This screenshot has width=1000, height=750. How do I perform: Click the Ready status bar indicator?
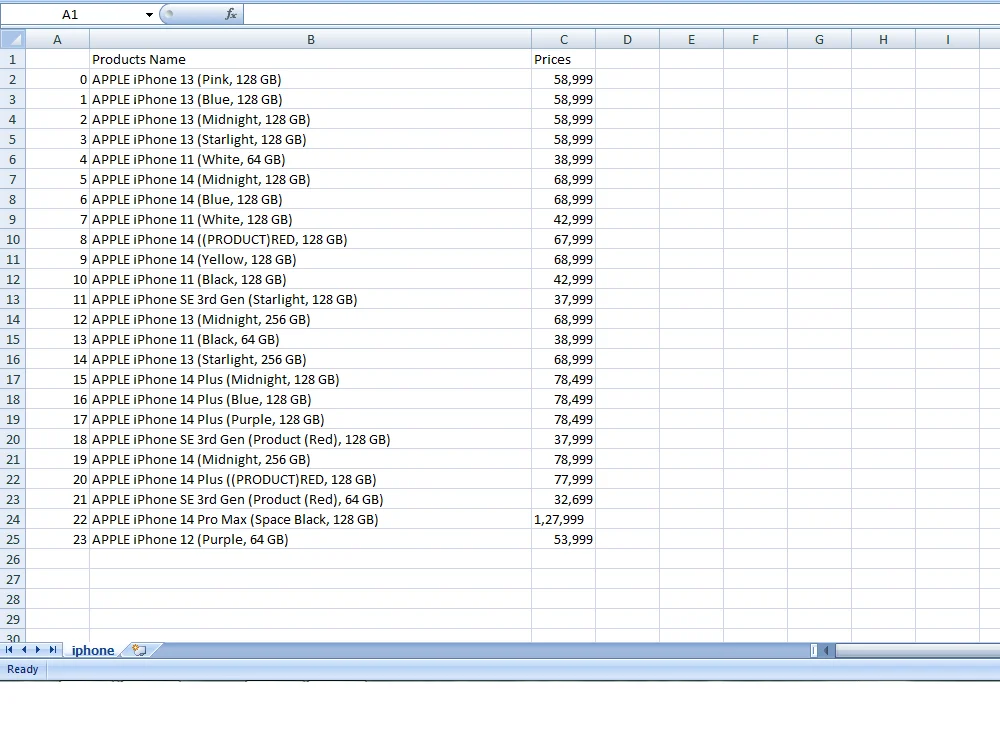tap(23, 669)
